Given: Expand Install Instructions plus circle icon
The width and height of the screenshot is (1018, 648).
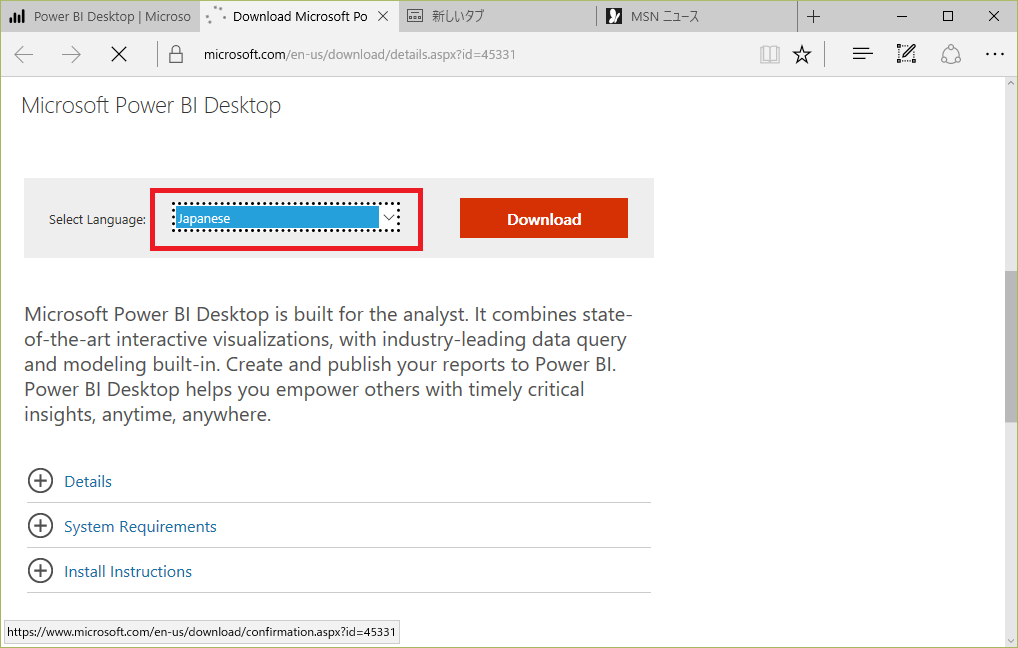Looking at the screenshot, I should pyautogui.click(x=40, y=571).
